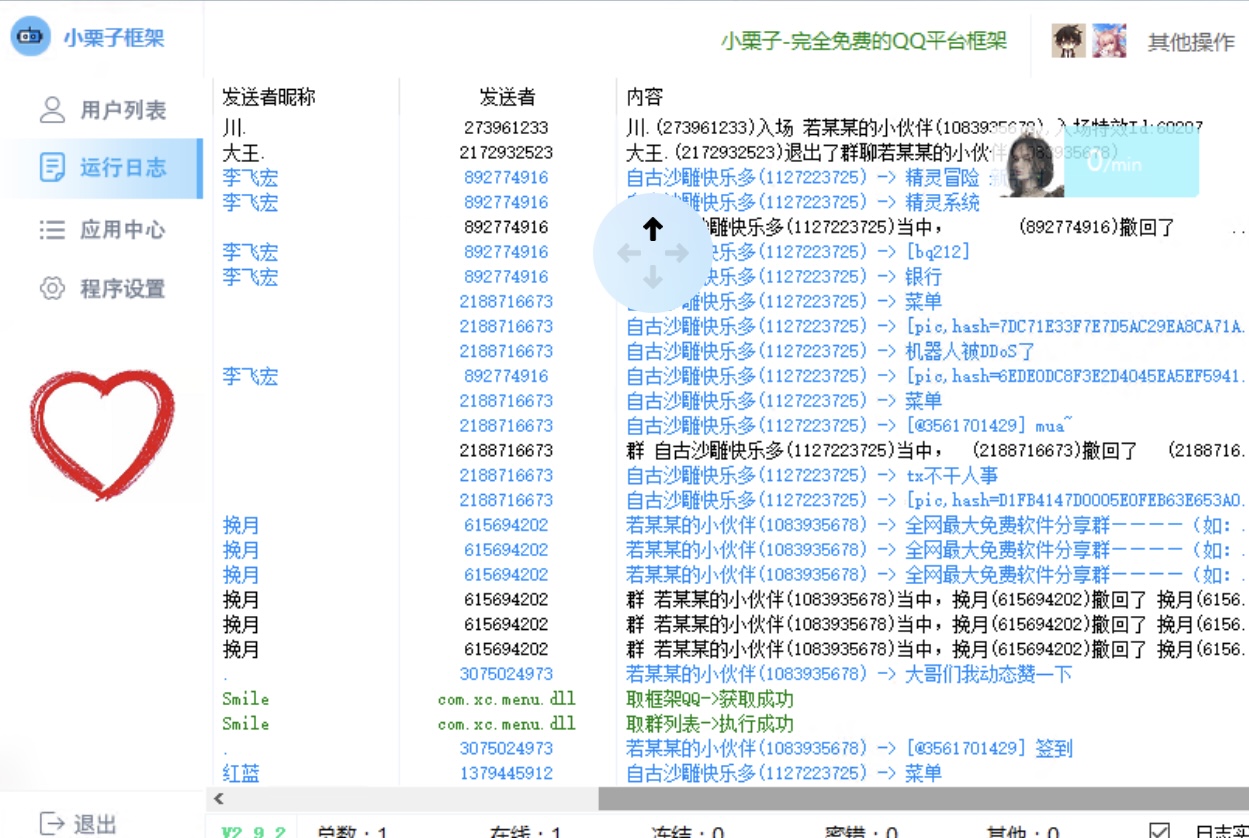
Task: Click the up arrow on the scroll overlay
Action: [652, 230]
